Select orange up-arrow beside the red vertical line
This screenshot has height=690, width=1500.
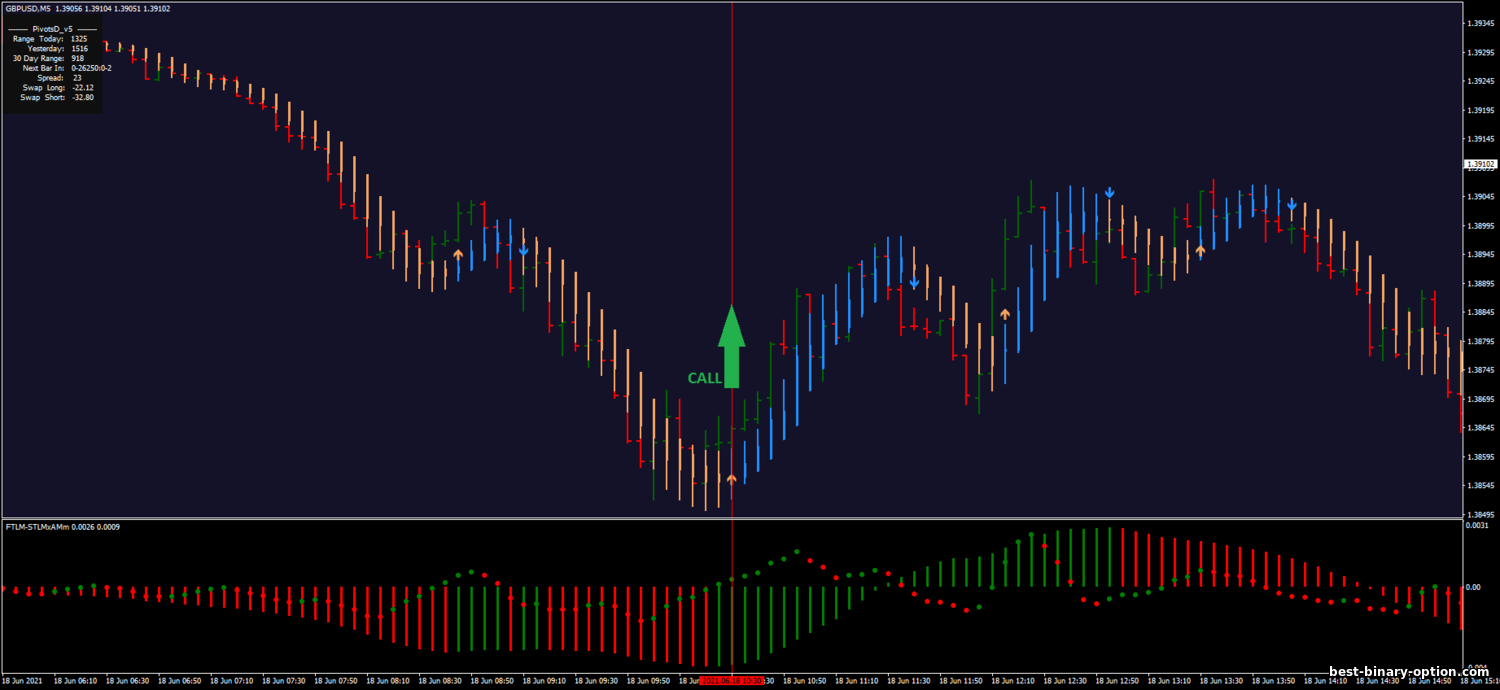731,479
